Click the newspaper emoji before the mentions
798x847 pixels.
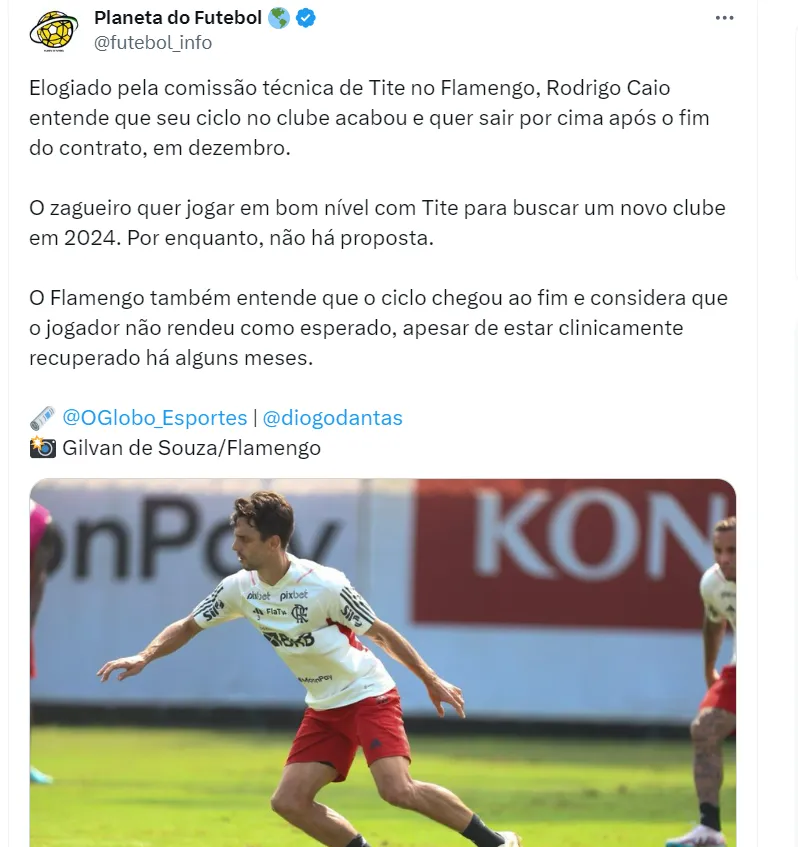(x=43, y=418)
